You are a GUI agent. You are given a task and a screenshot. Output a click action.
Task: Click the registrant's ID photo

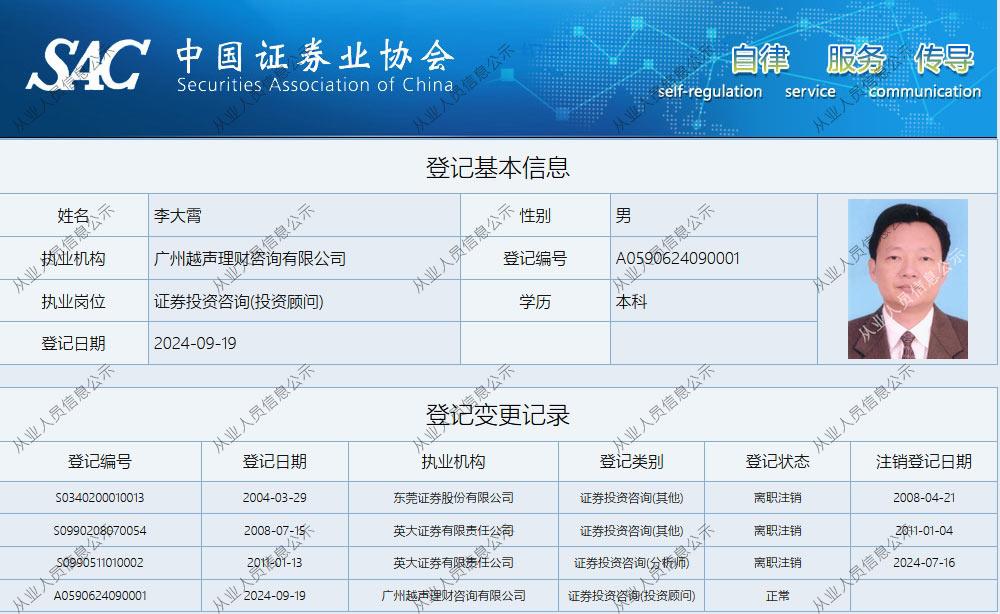908,279
